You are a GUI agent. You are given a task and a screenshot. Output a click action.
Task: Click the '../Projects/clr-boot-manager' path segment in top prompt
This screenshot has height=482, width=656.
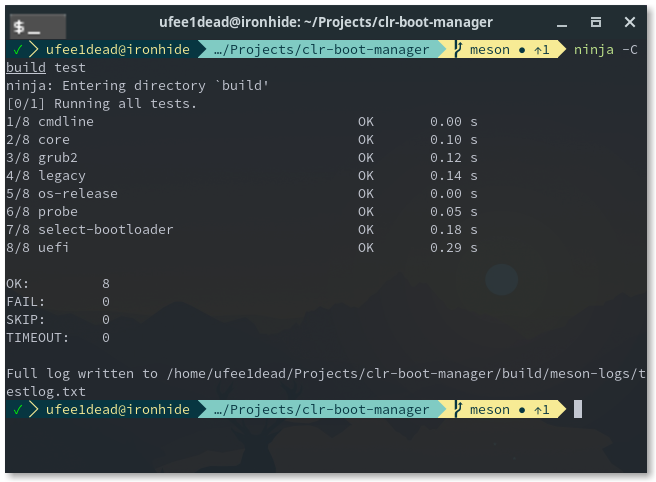coord(322,50)
